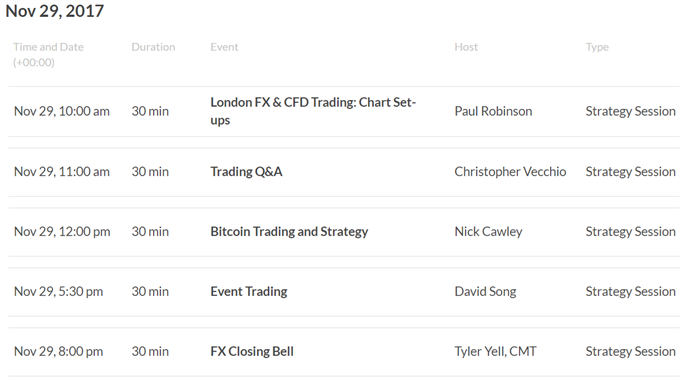Image resolution: width=680 pixels, height=380 pixels.
Task: Select the Duration column header
Action: click(x=154, y=47)
